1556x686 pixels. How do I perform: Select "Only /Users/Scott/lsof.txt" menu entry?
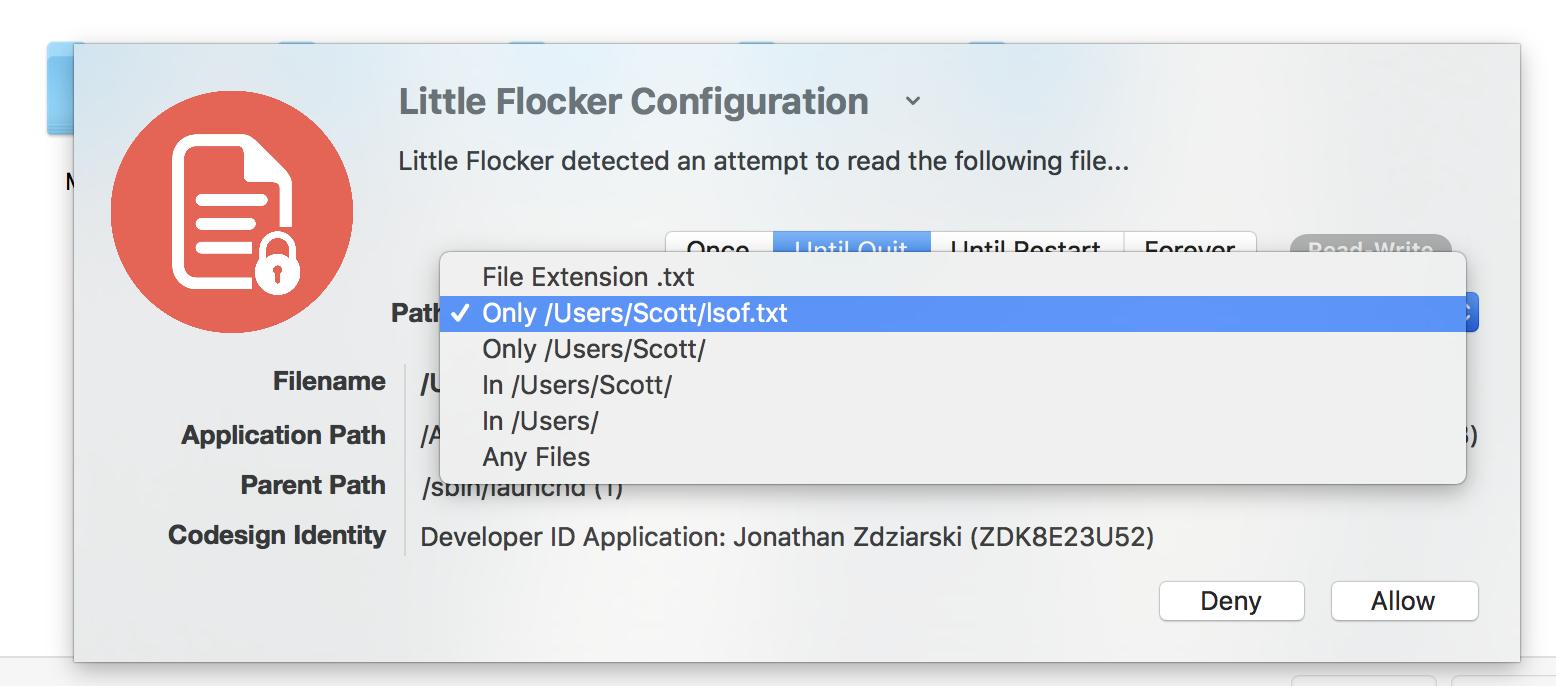tap(635, 313)
